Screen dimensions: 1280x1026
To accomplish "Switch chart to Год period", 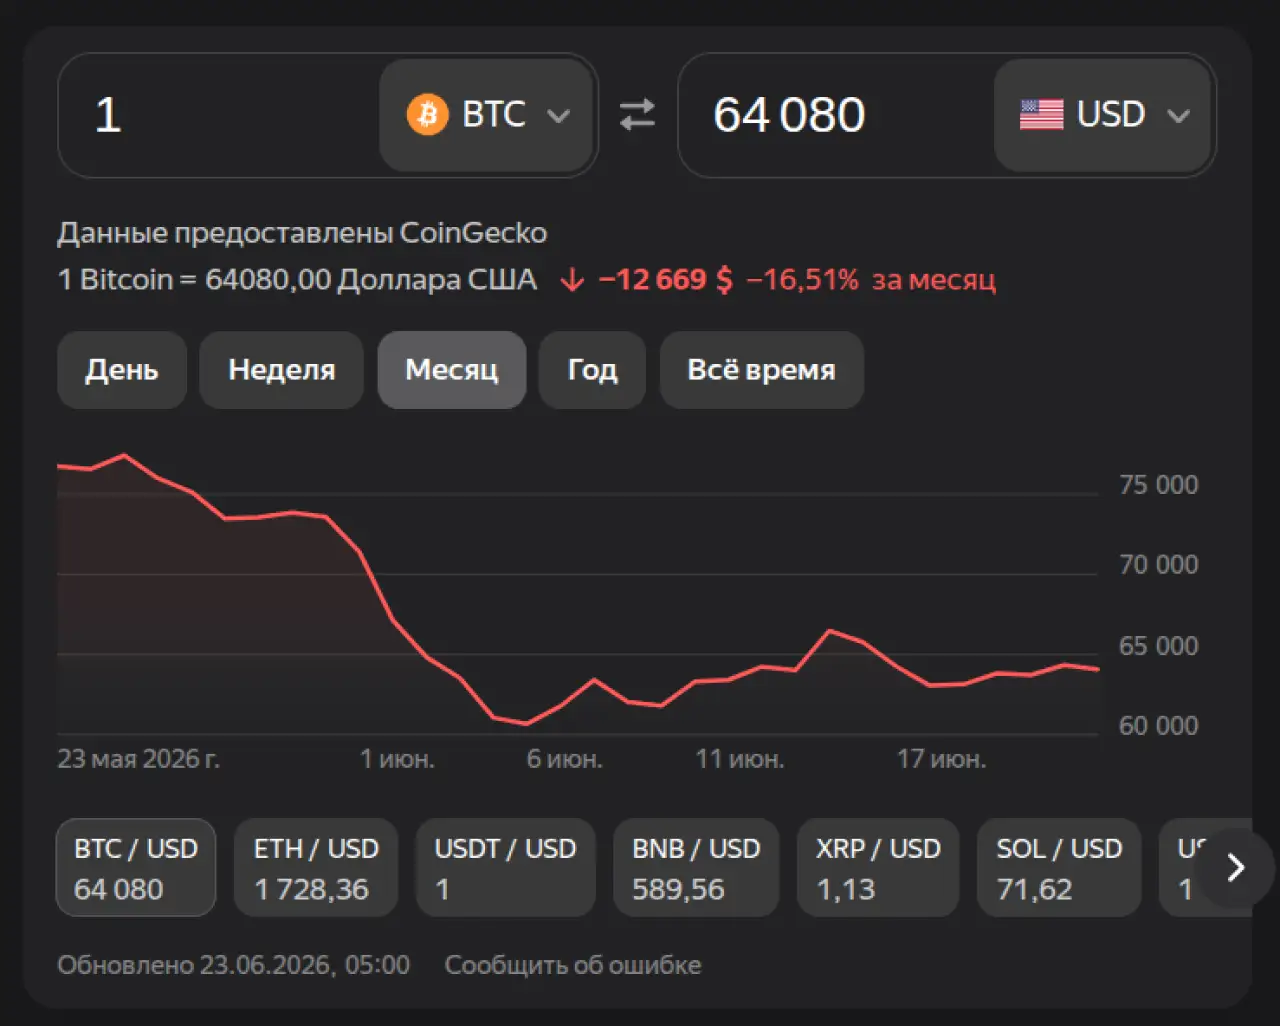I will pyautogui.click(x=592, y=370).
